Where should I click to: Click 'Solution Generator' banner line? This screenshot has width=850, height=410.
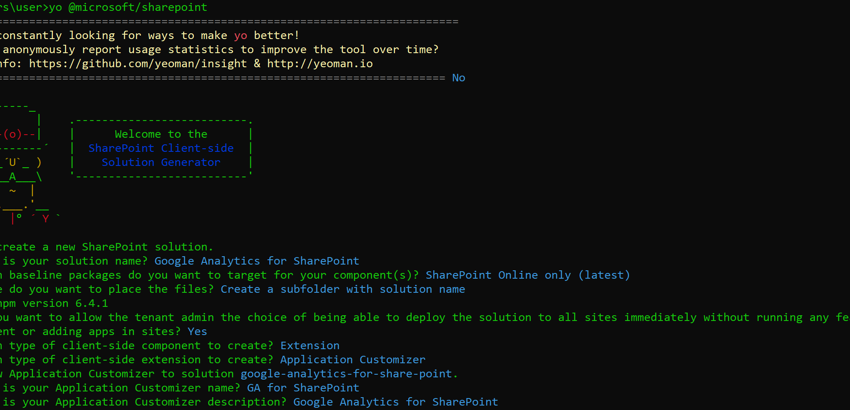point(160,162)
